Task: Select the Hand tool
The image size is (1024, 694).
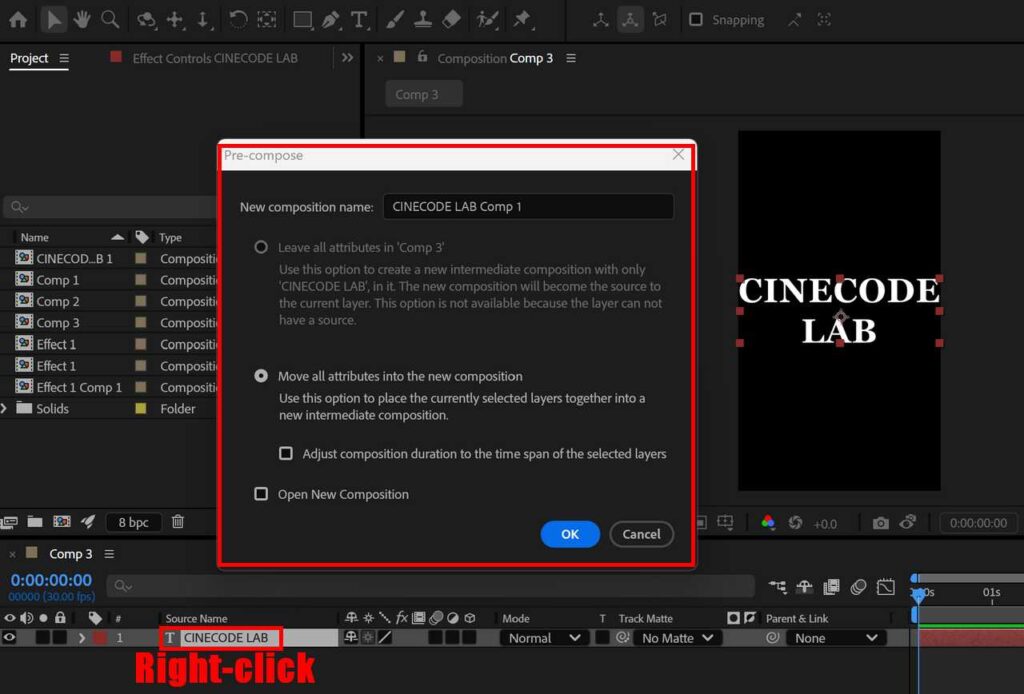Action: [x=82, y=20]
